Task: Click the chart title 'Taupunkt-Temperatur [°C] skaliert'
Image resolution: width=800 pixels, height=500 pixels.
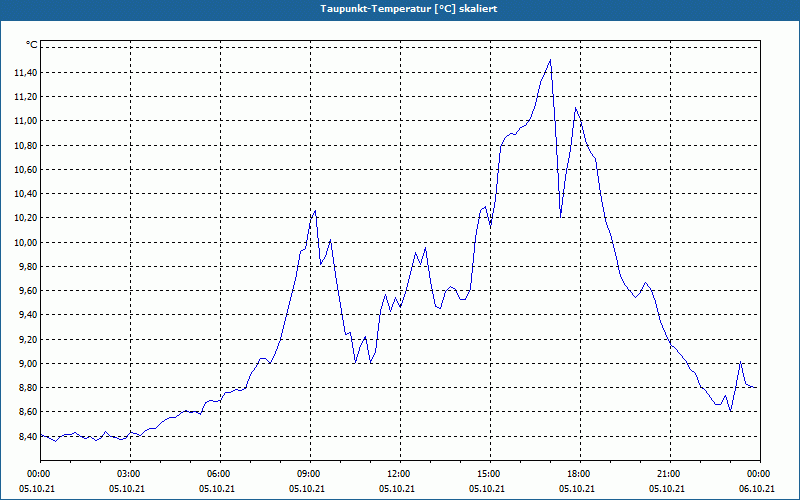Action: 409,9
